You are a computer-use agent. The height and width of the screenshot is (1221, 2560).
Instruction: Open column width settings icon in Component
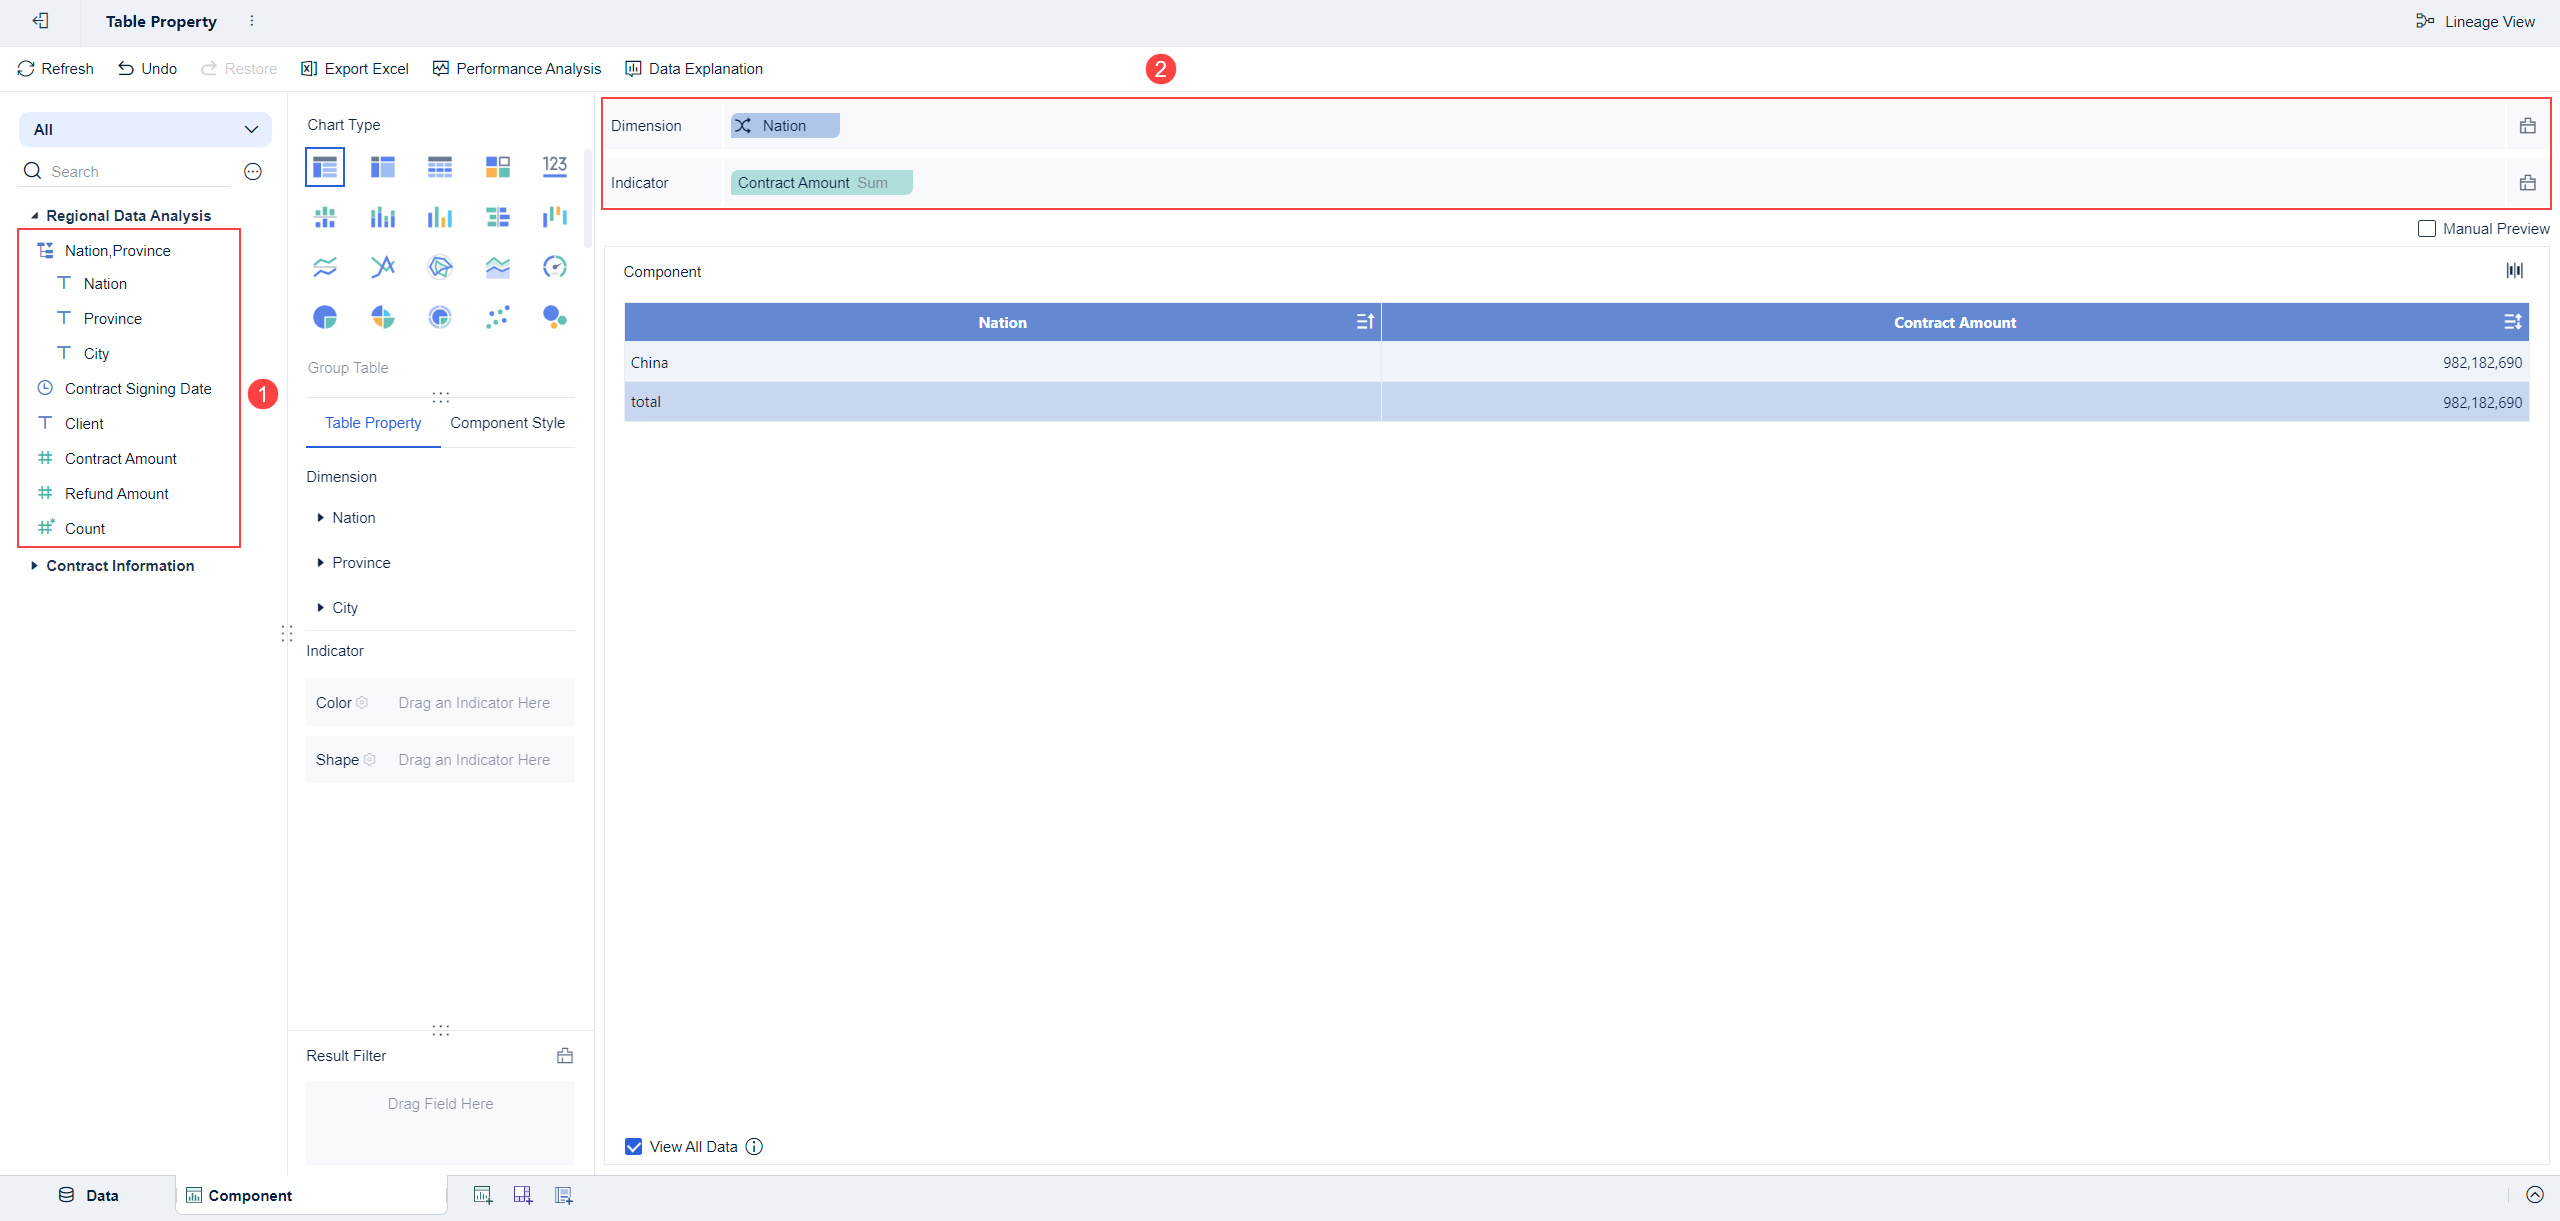(x=2514, y=271)
